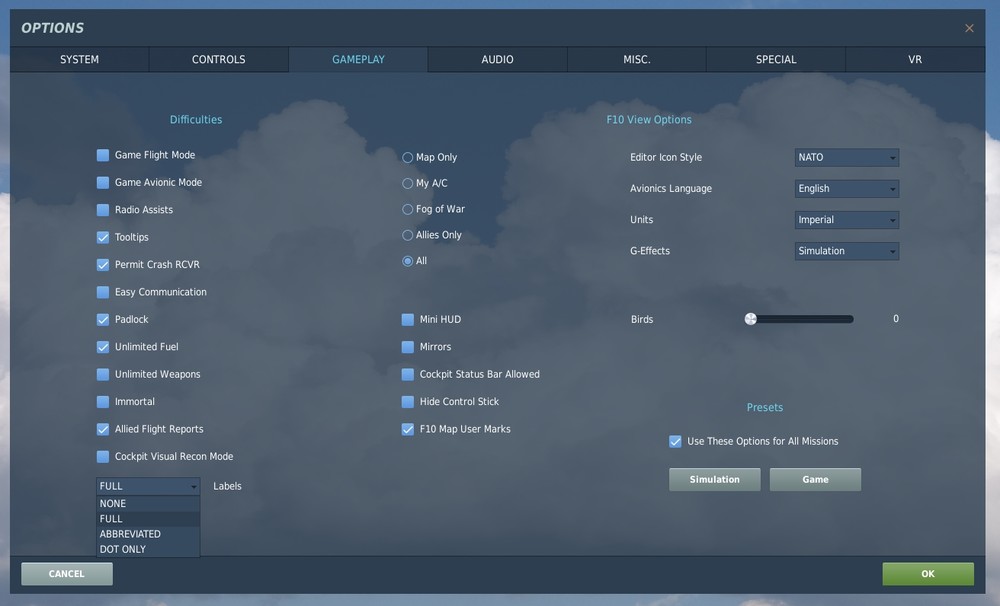Image resolution: width=1000 pixels, height=606 pixels.
Task: Expand the G-Effects Simulation dropdown
Action: [x=846, y=251]
